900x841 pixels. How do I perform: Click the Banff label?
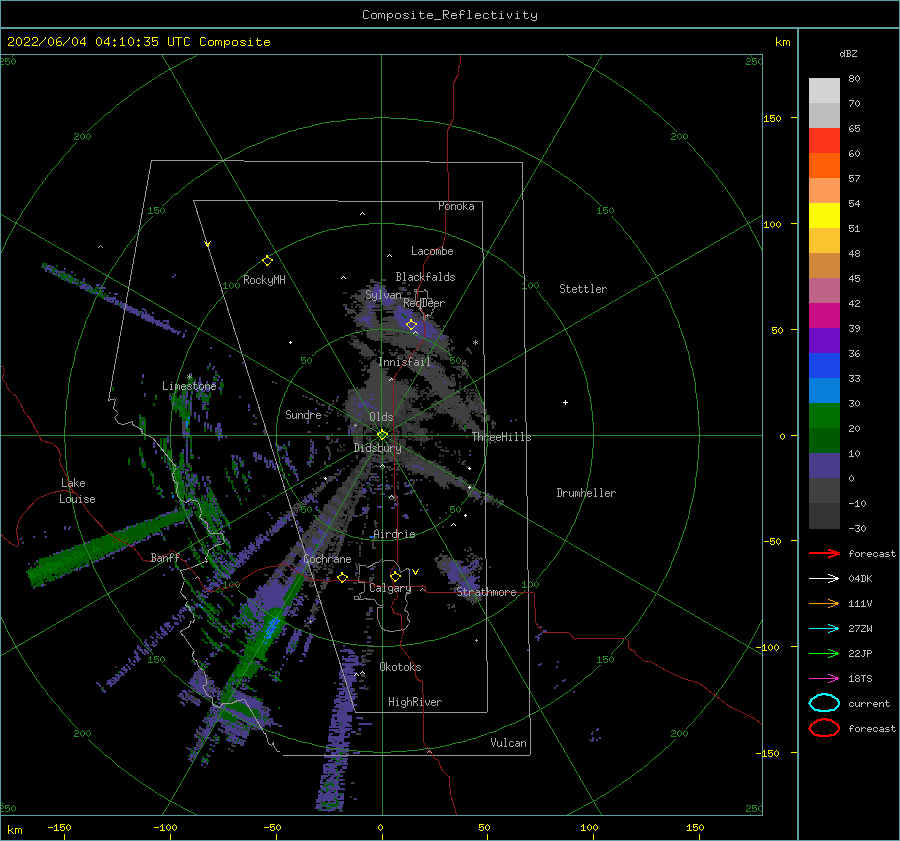click(x=165, y=557)
